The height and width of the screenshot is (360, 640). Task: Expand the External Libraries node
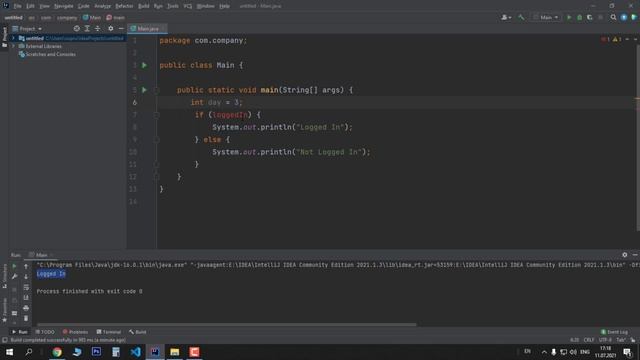[13, 46]
